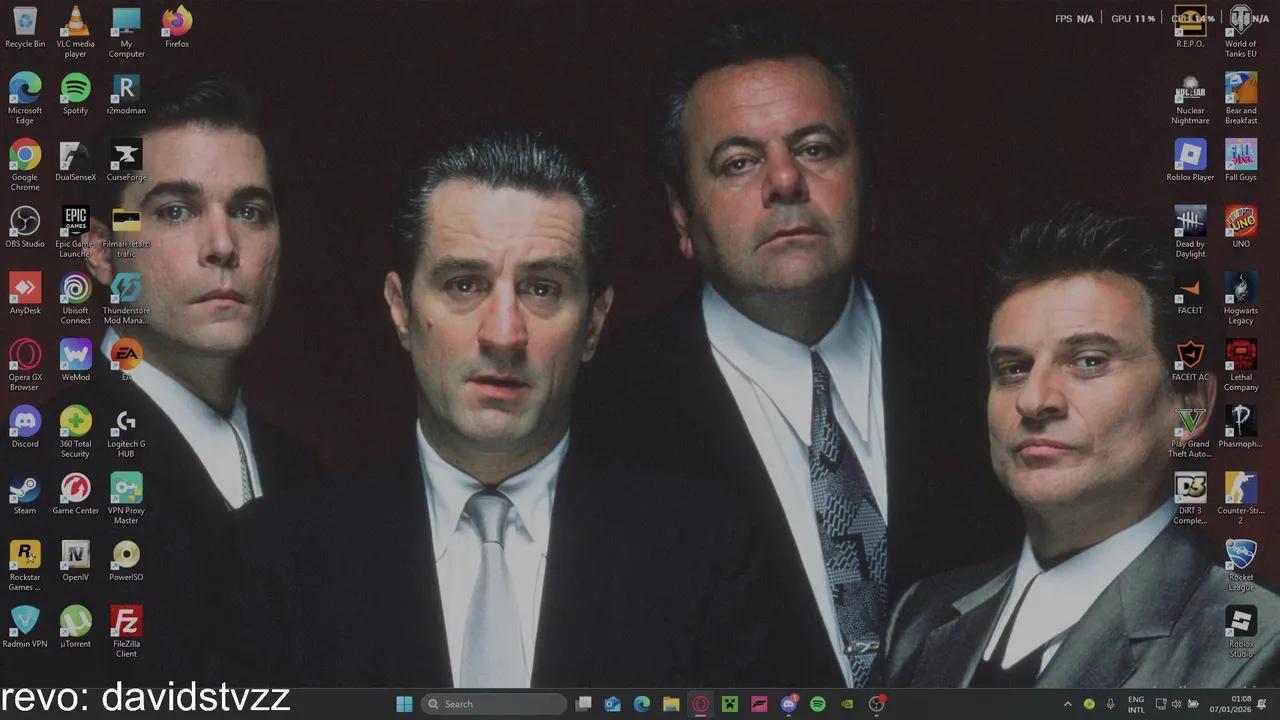Image resolution: width=1280 pixels, height=720 pixels.
Task: Launch the Logitech G HUB desktop shortcut
Action: coord(126,432)
